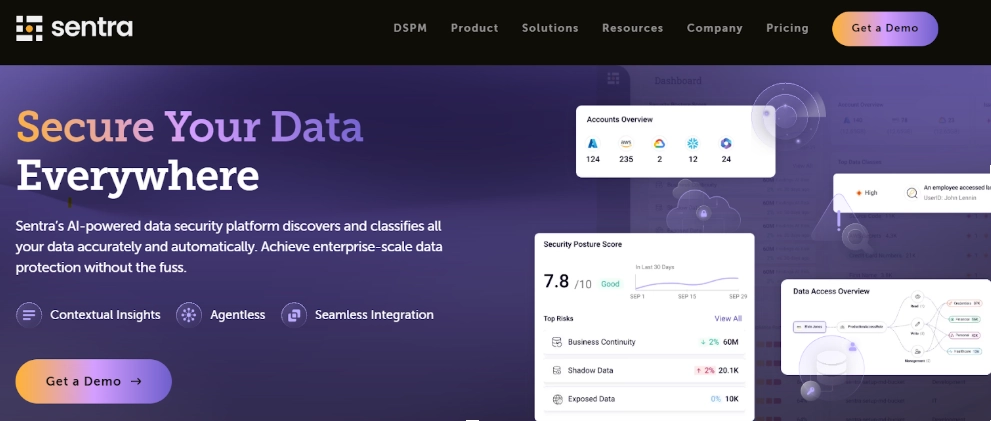Click the alert search magnifier icon
Viewport: 991px width, 421px height.
(x=912, y=193)
